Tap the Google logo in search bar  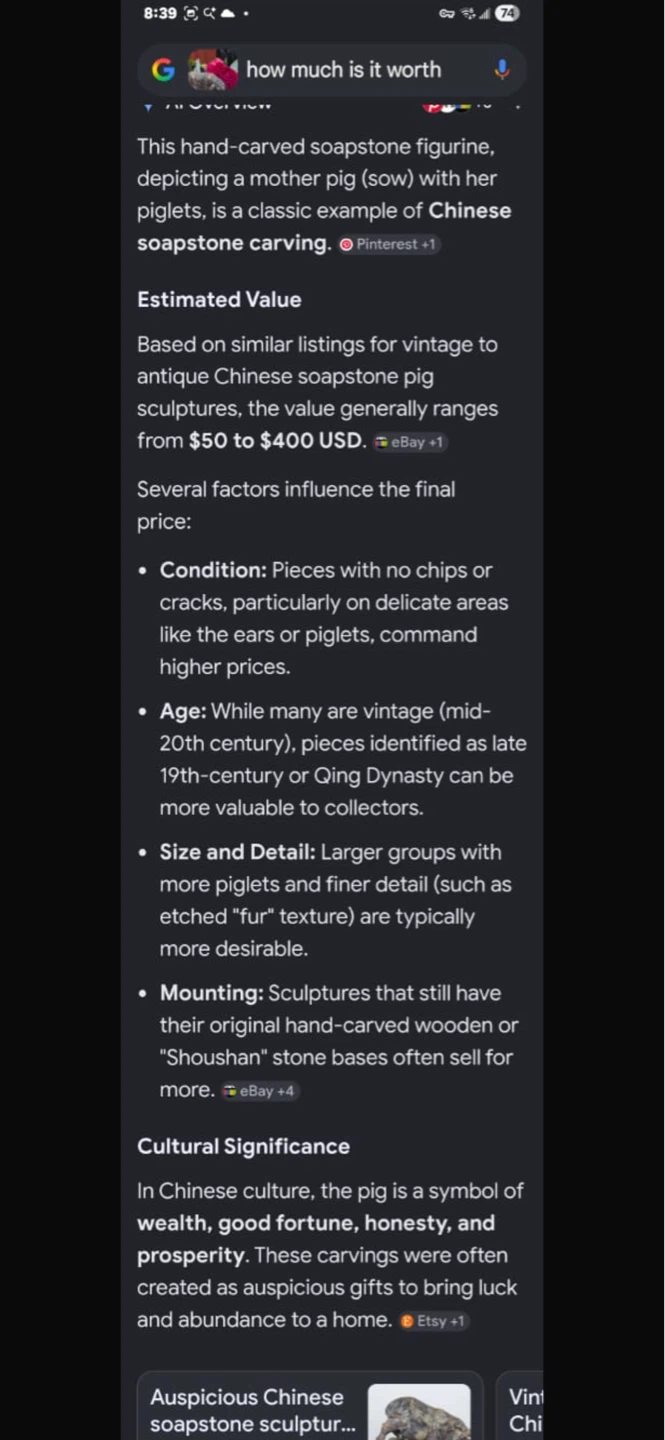162,70
